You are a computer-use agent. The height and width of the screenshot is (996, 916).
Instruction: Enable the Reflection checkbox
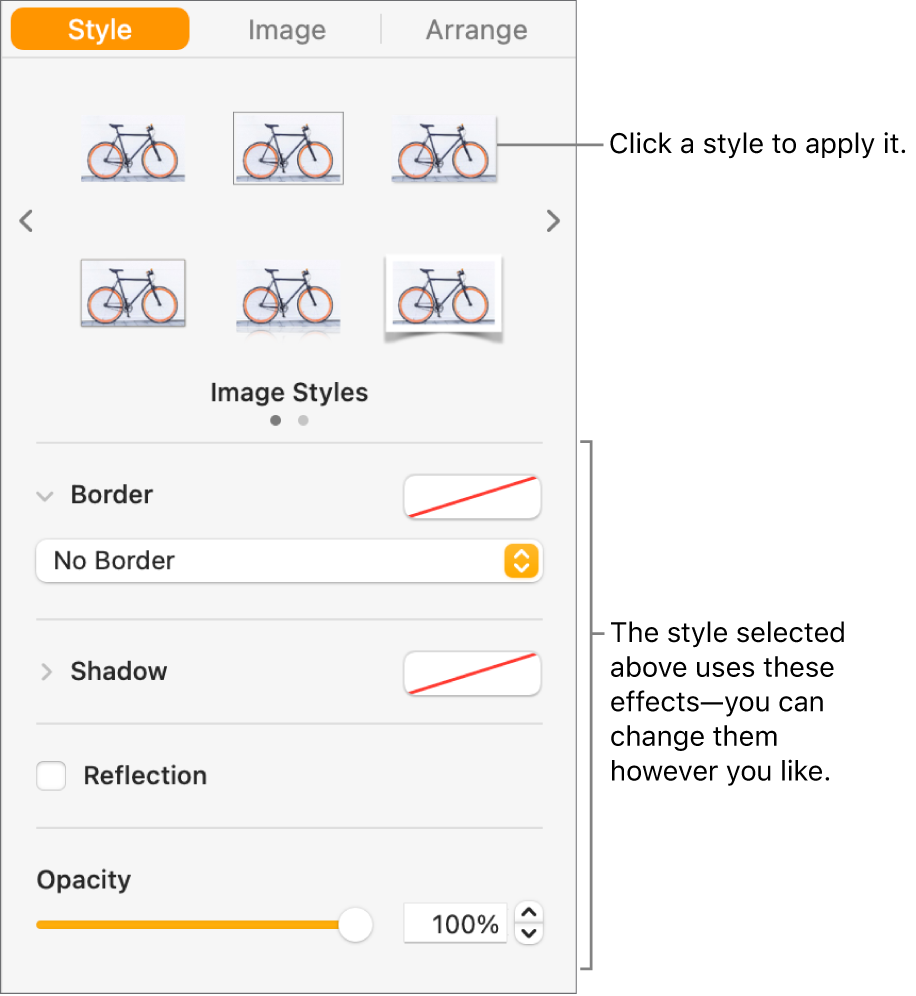tap(51, 776)
